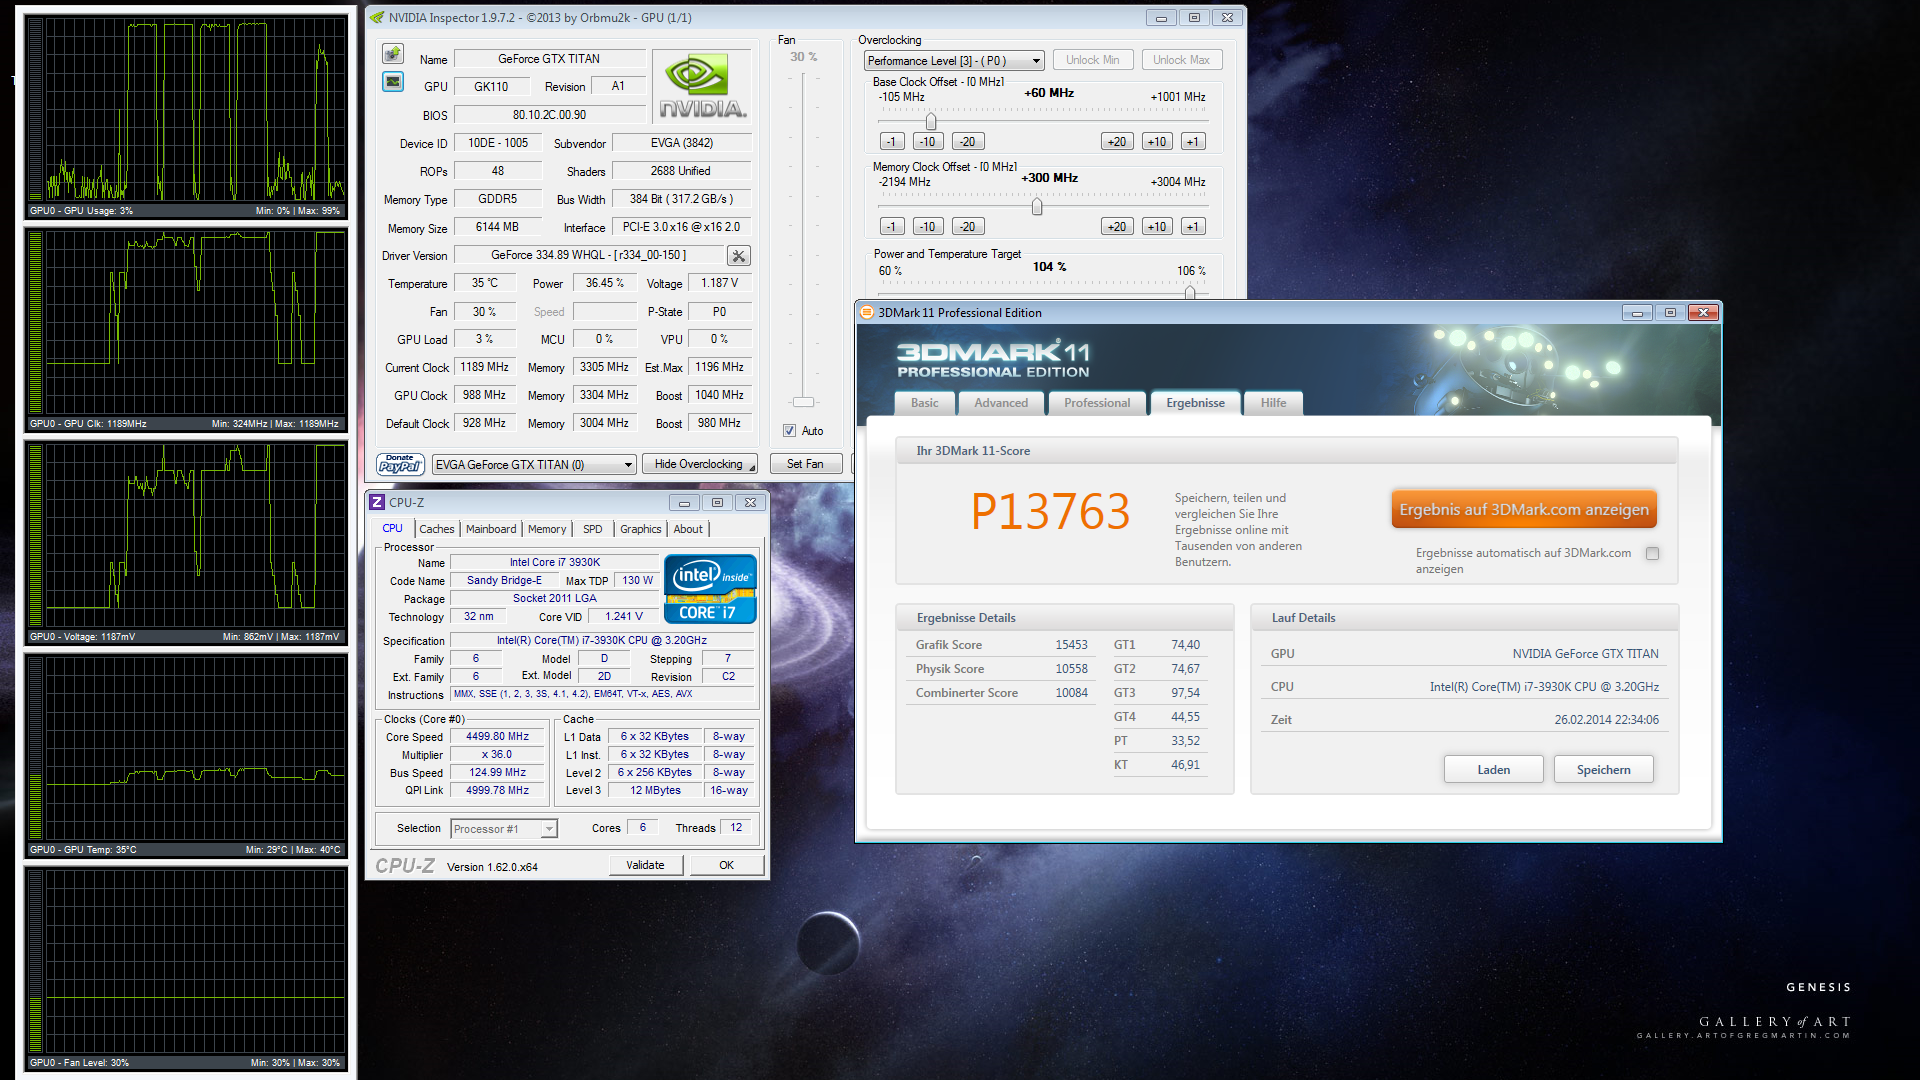Open the EVGA GeForce GTX TITAN GPU selector
The width and height of the screenshot is (1920, 1080).
(534, 465)
